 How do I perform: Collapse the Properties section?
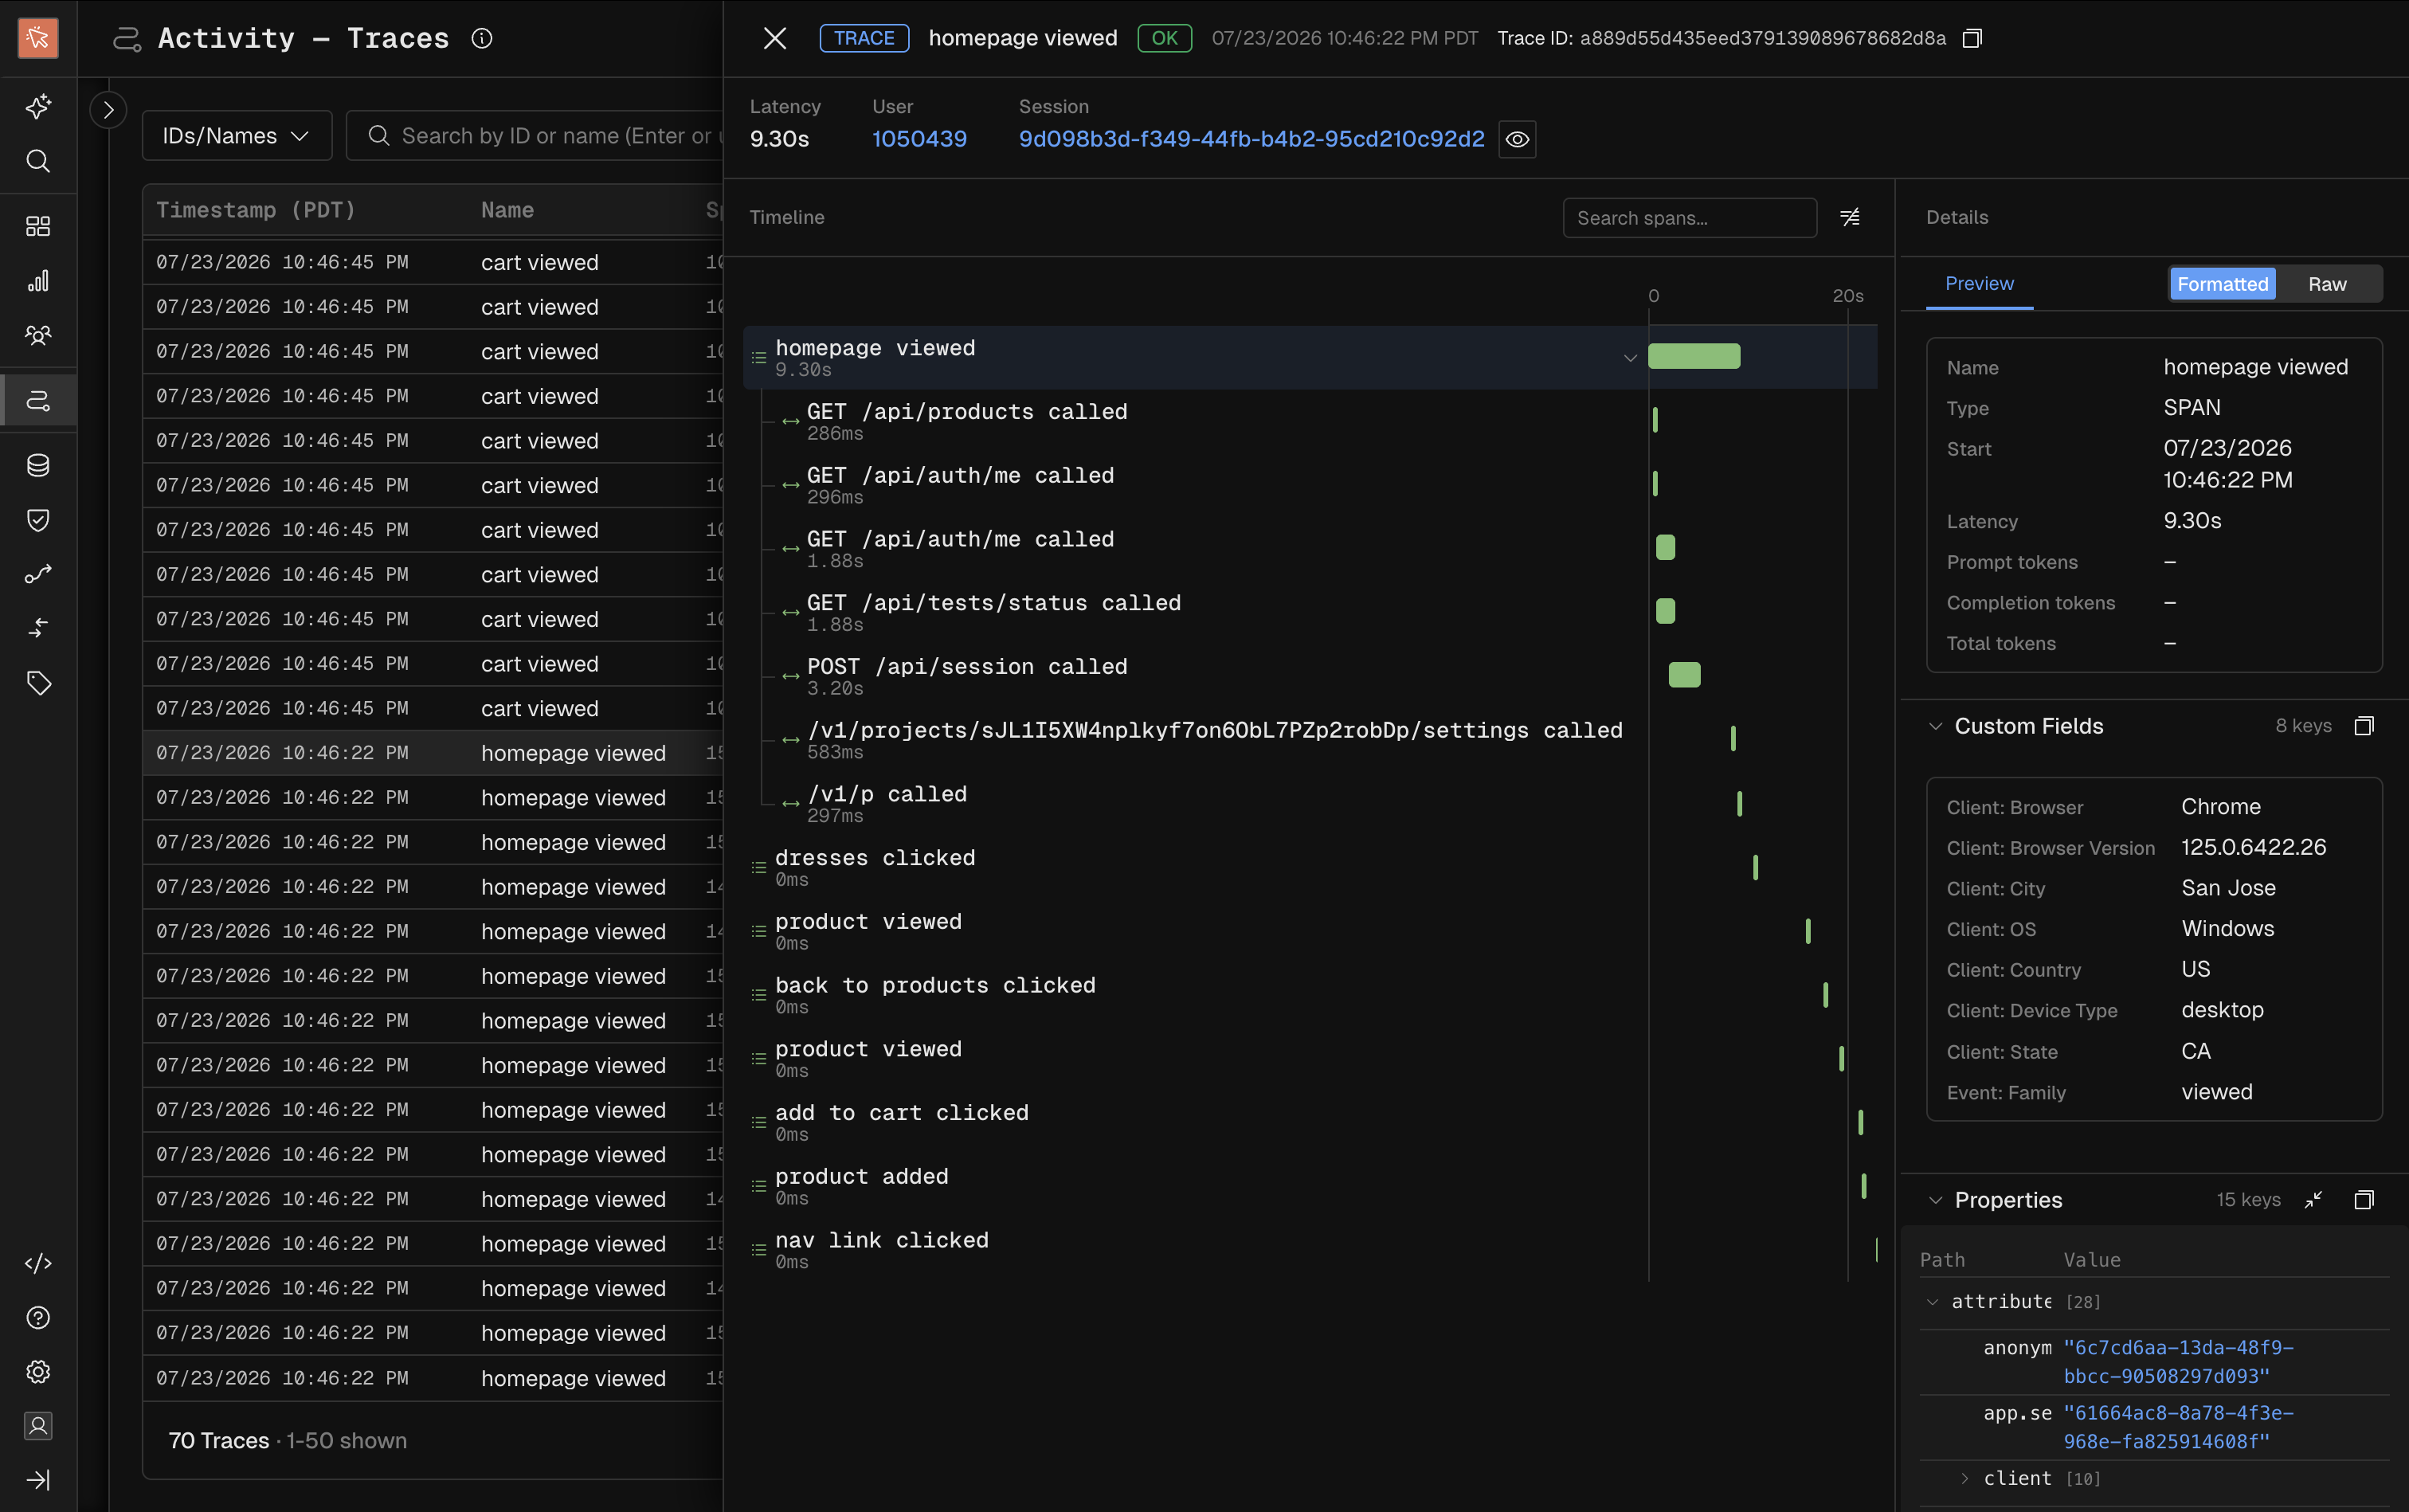pos(1936,1200)
